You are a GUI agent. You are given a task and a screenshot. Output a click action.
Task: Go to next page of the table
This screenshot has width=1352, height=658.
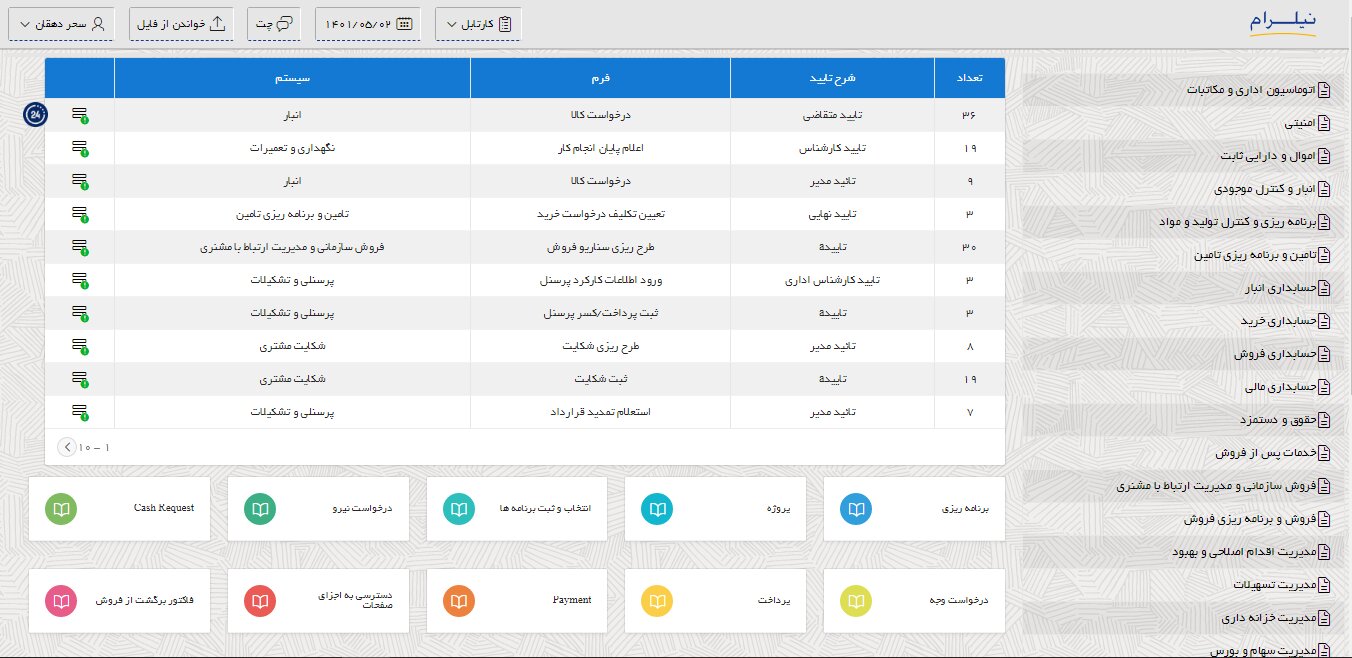(66, 447)
